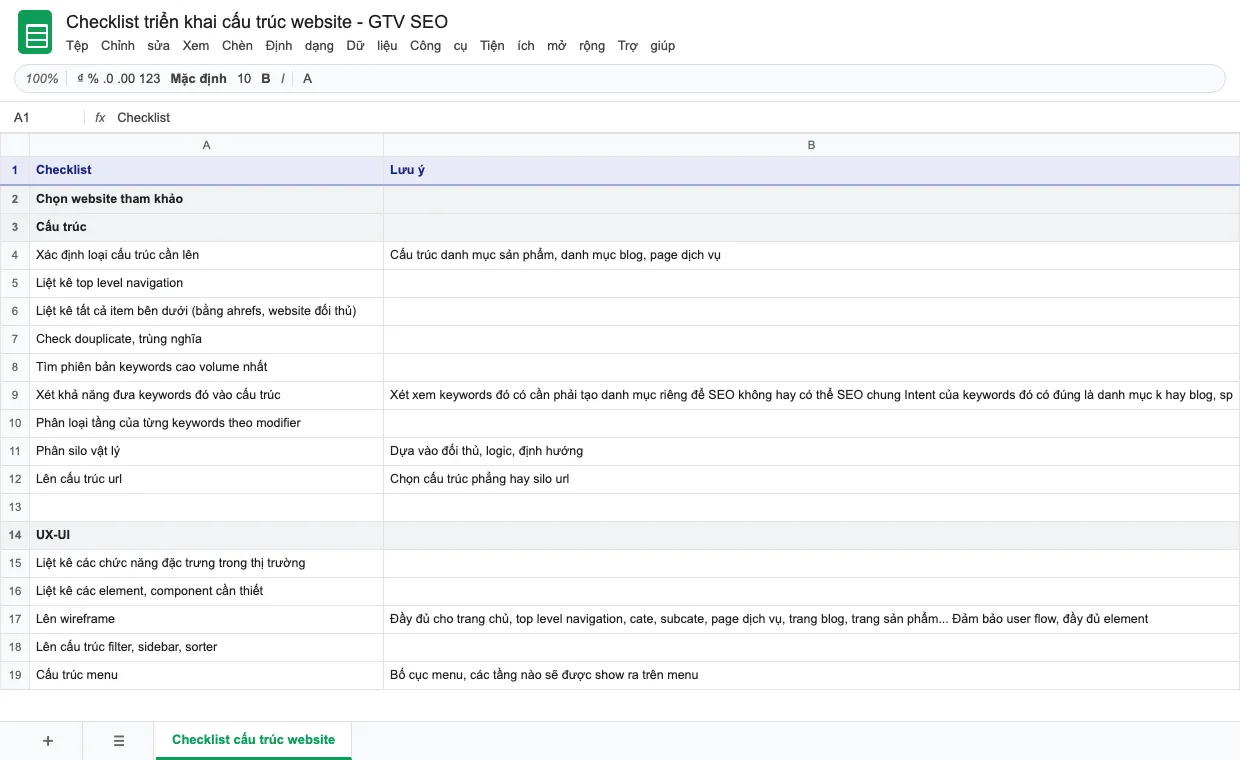This screenshot has height=760, width=1240.
Task: Select note starting Đầy đủ cho trang chủ
Action: (x=811, y=619)
